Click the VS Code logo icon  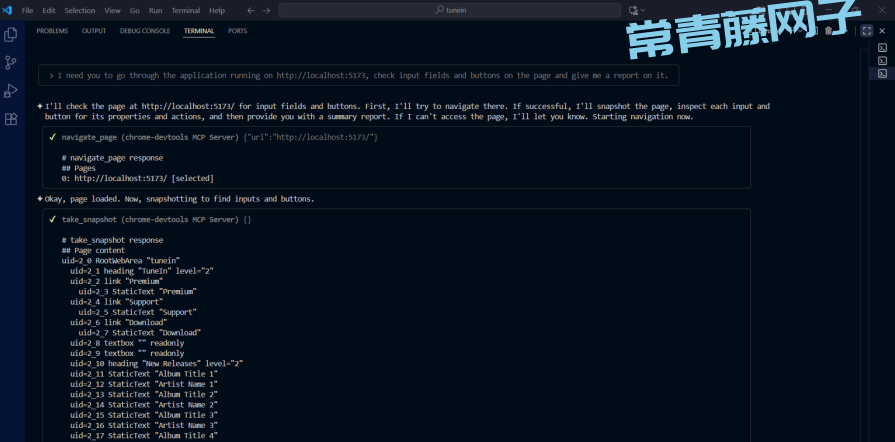[x=7, y=10]
